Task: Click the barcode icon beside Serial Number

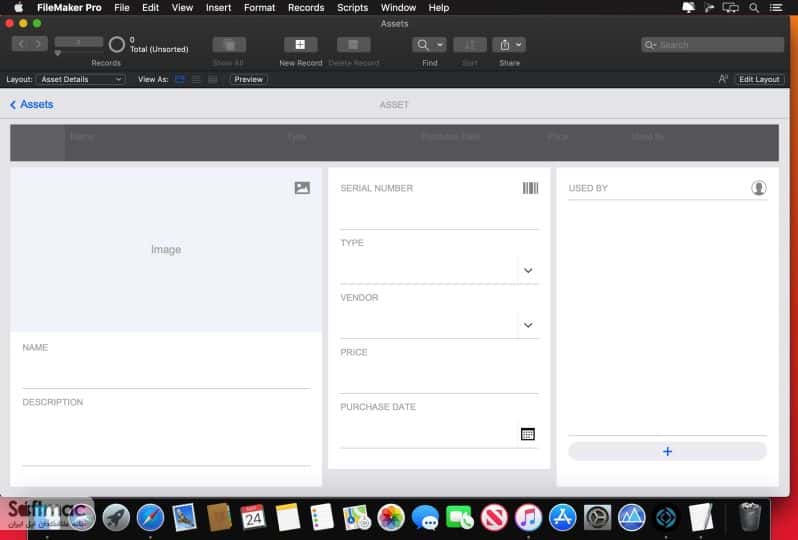Action: [530, 188]
